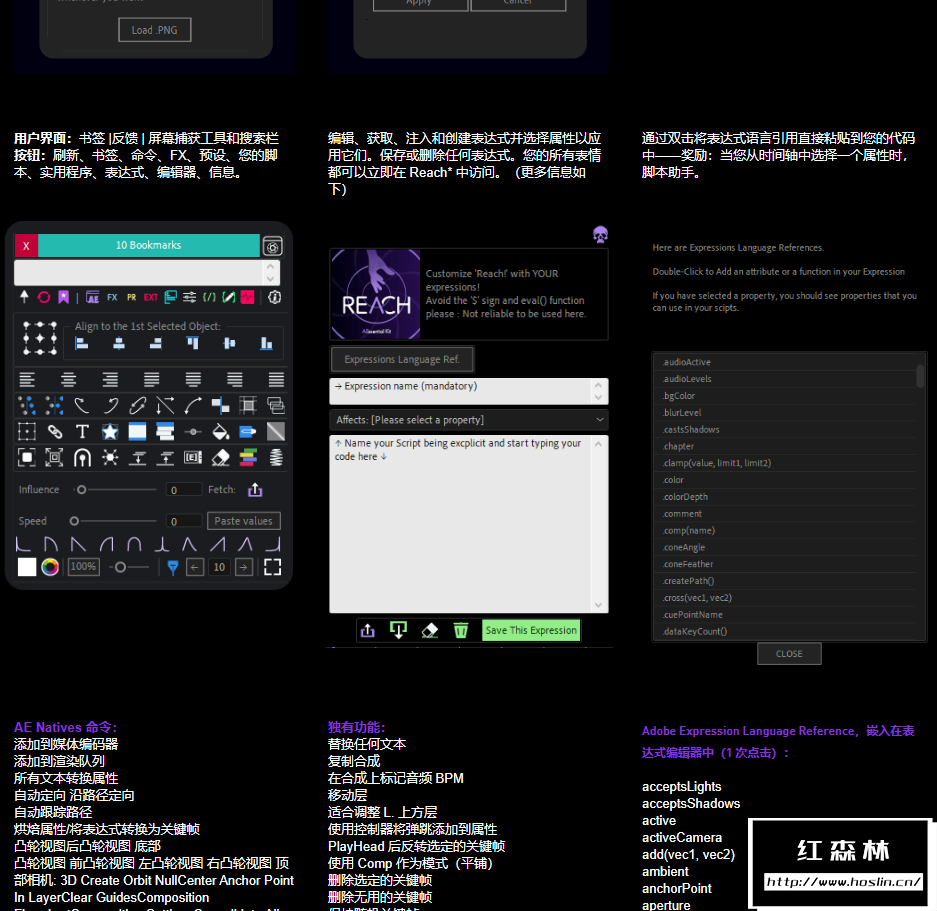Click the Fetch upload icon
Screen dimensions: 937x911
point(255,490)
